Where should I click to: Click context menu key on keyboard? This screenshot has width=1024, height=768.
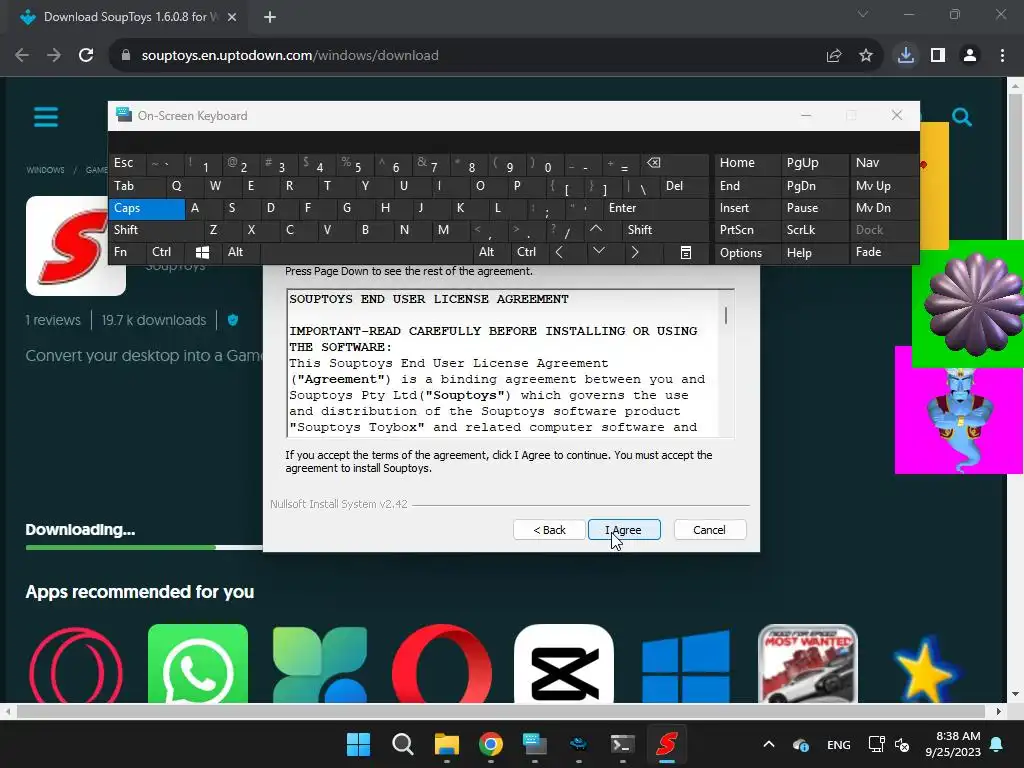(x=686, y=252)
